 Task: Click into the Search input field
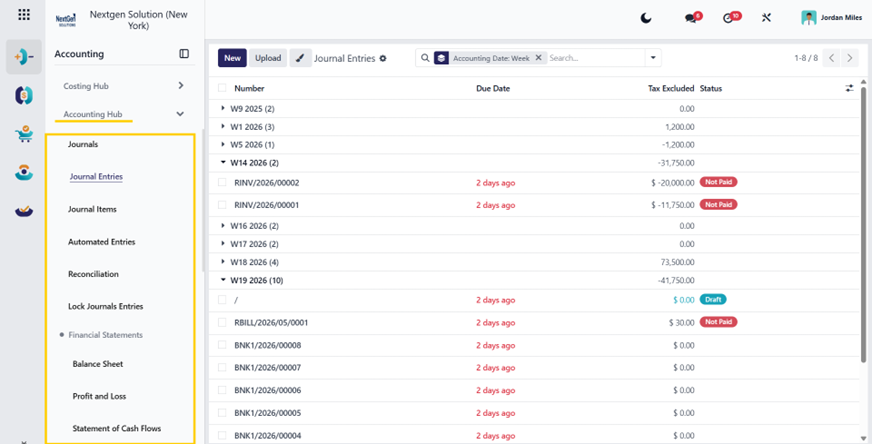click(595, 58)
